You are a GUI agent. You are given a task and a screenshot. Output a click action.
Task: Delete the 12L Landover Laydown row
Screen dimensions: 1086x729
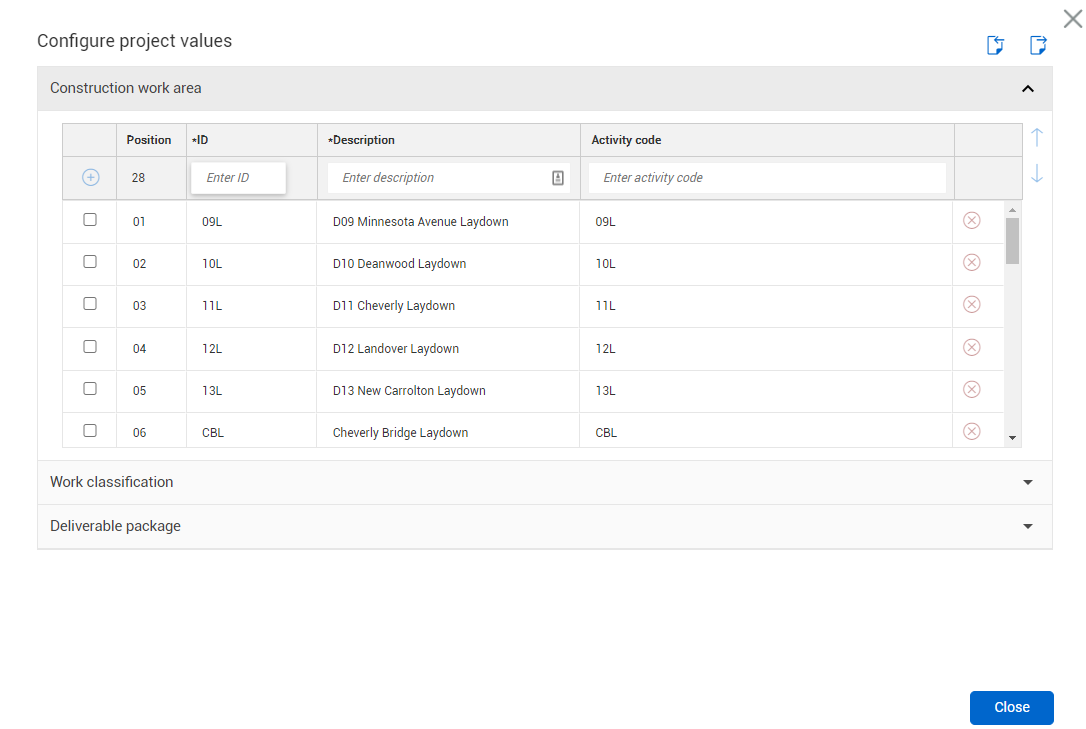972,348
